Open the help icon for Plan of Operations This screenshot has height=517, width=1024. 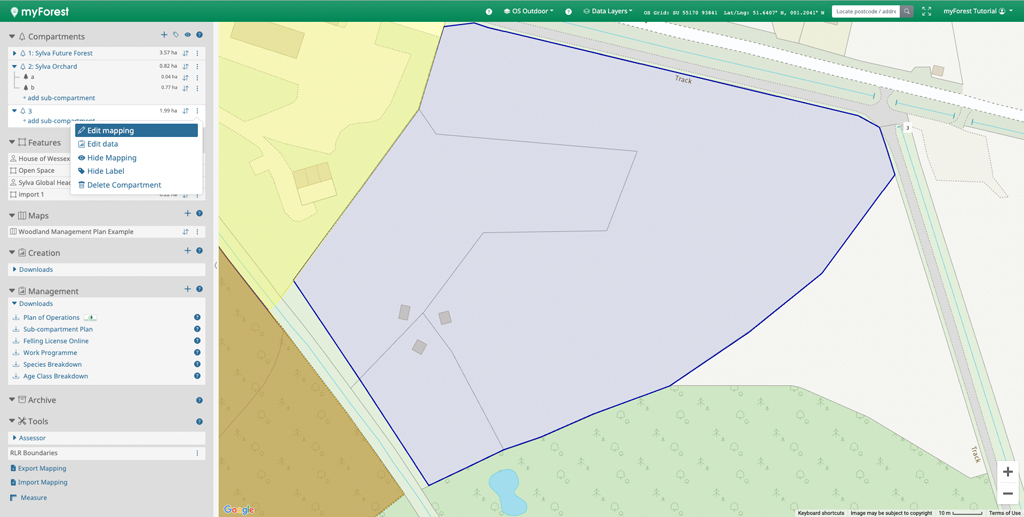[x=197, y=317]
